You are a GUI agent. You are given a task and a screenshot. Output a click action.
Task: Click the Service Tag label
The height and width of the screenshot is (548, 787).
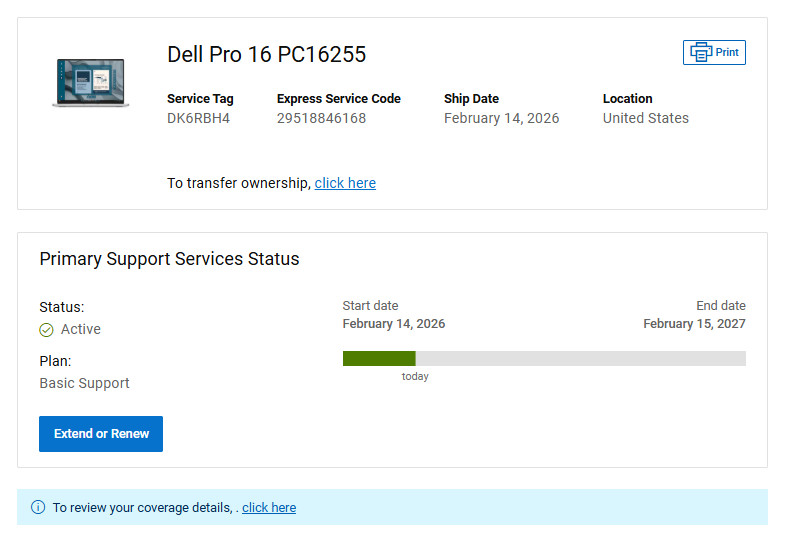click(200, 99)
